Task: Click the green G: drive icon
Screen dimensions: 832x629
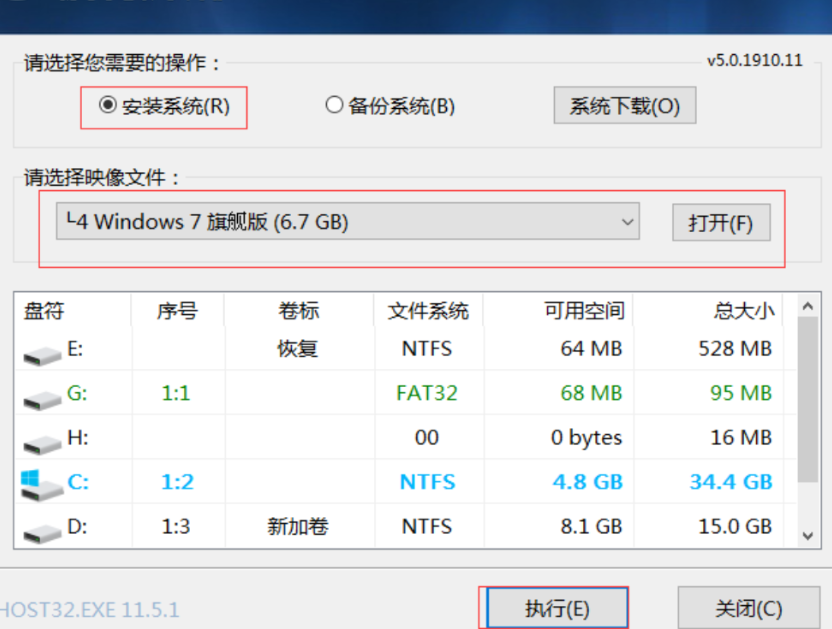Action: (x=42, y=397)
